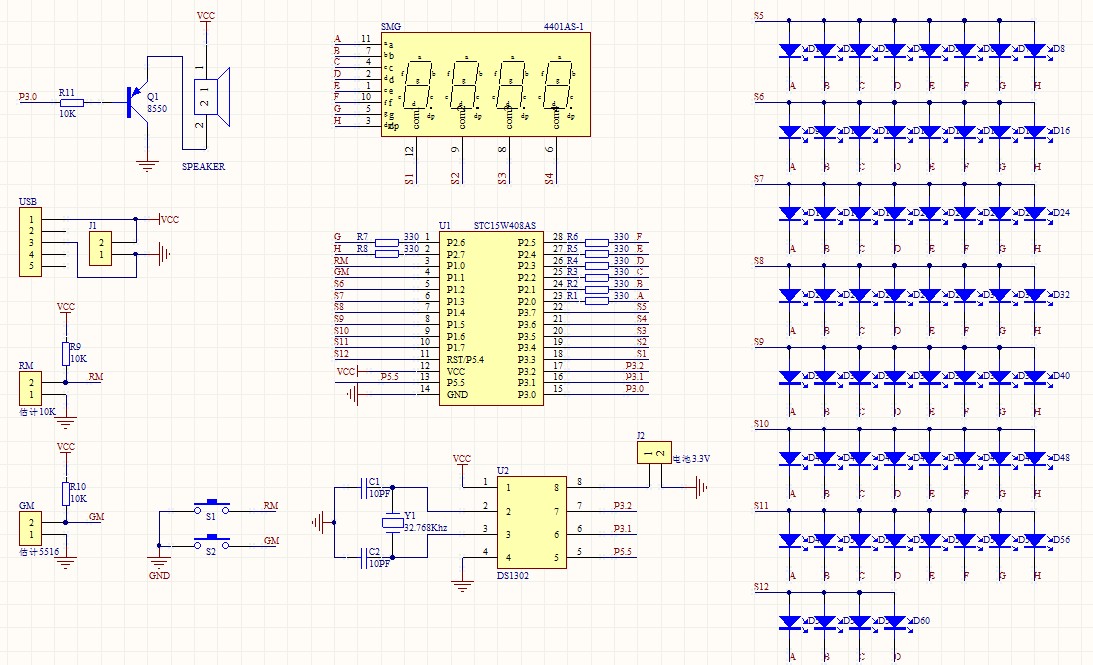Image resolution: width=1093 pixels, height=665 pixels.
Task: Select the J2 battery connector
Action: coord(652,453)
